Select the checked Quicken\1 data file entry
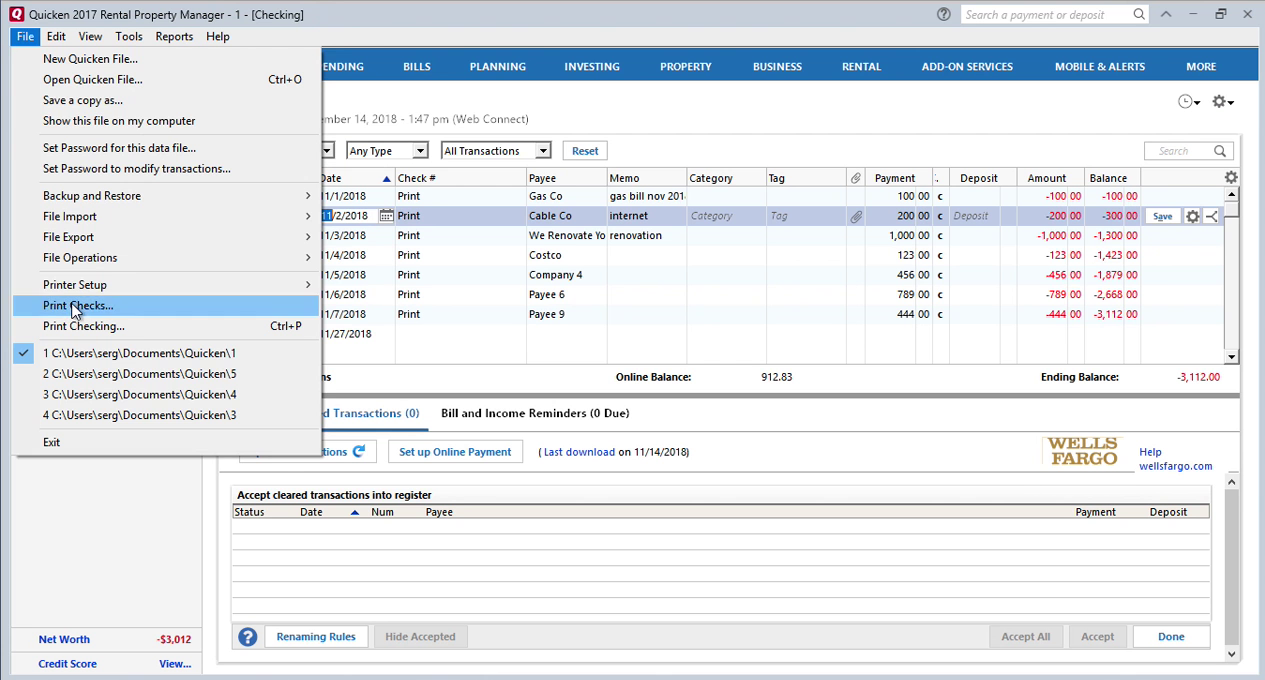1265x680 pixels. tap(139, 352)
